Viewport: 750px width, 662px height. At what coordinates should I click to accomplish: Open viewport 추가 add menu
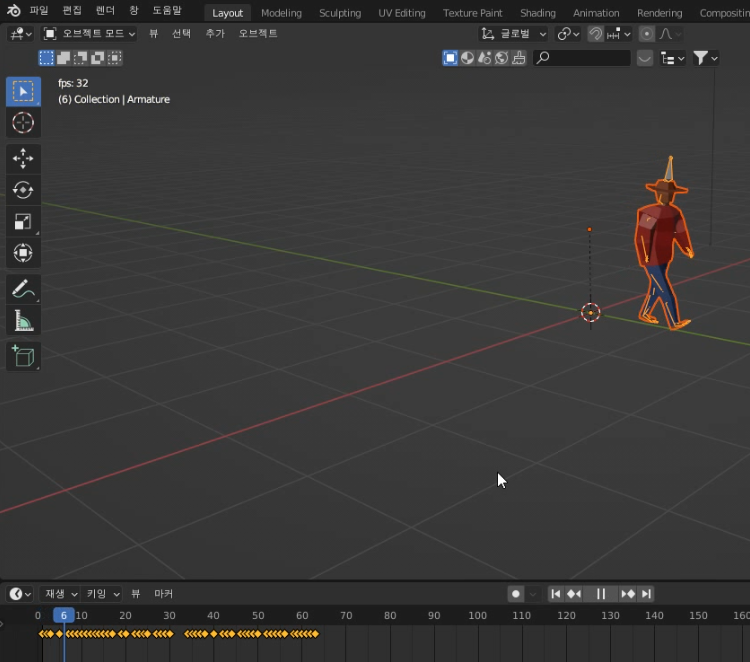pos(215,33)
